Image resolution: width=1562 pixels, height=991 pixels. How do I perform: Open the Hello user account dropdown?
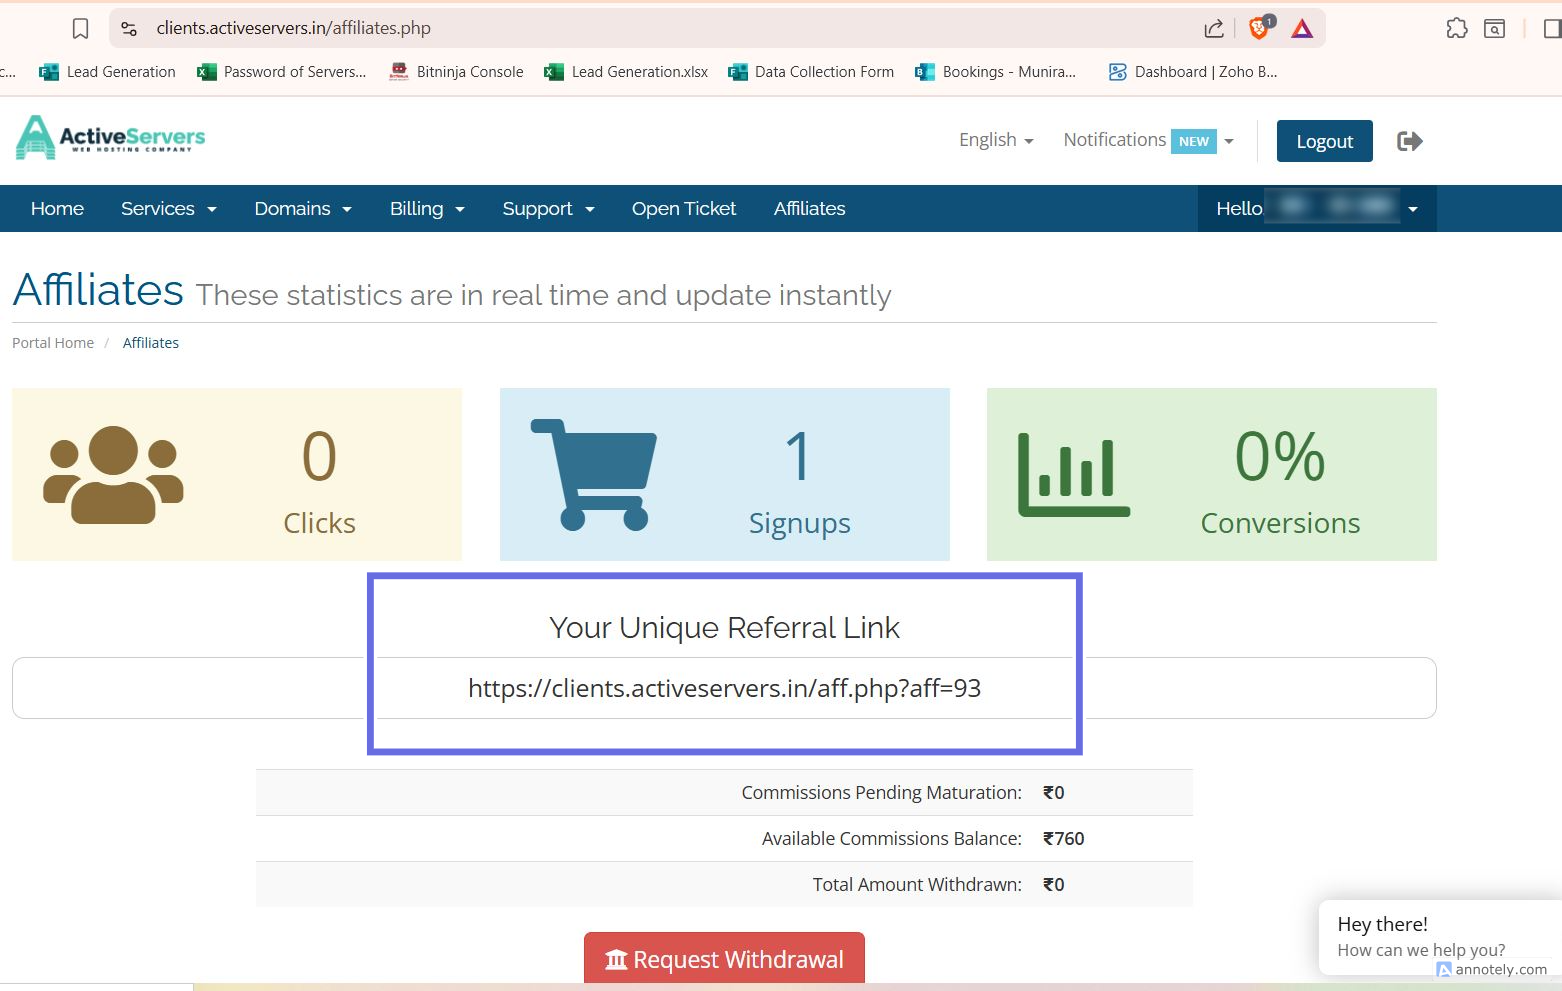[x=1316, y=209]
